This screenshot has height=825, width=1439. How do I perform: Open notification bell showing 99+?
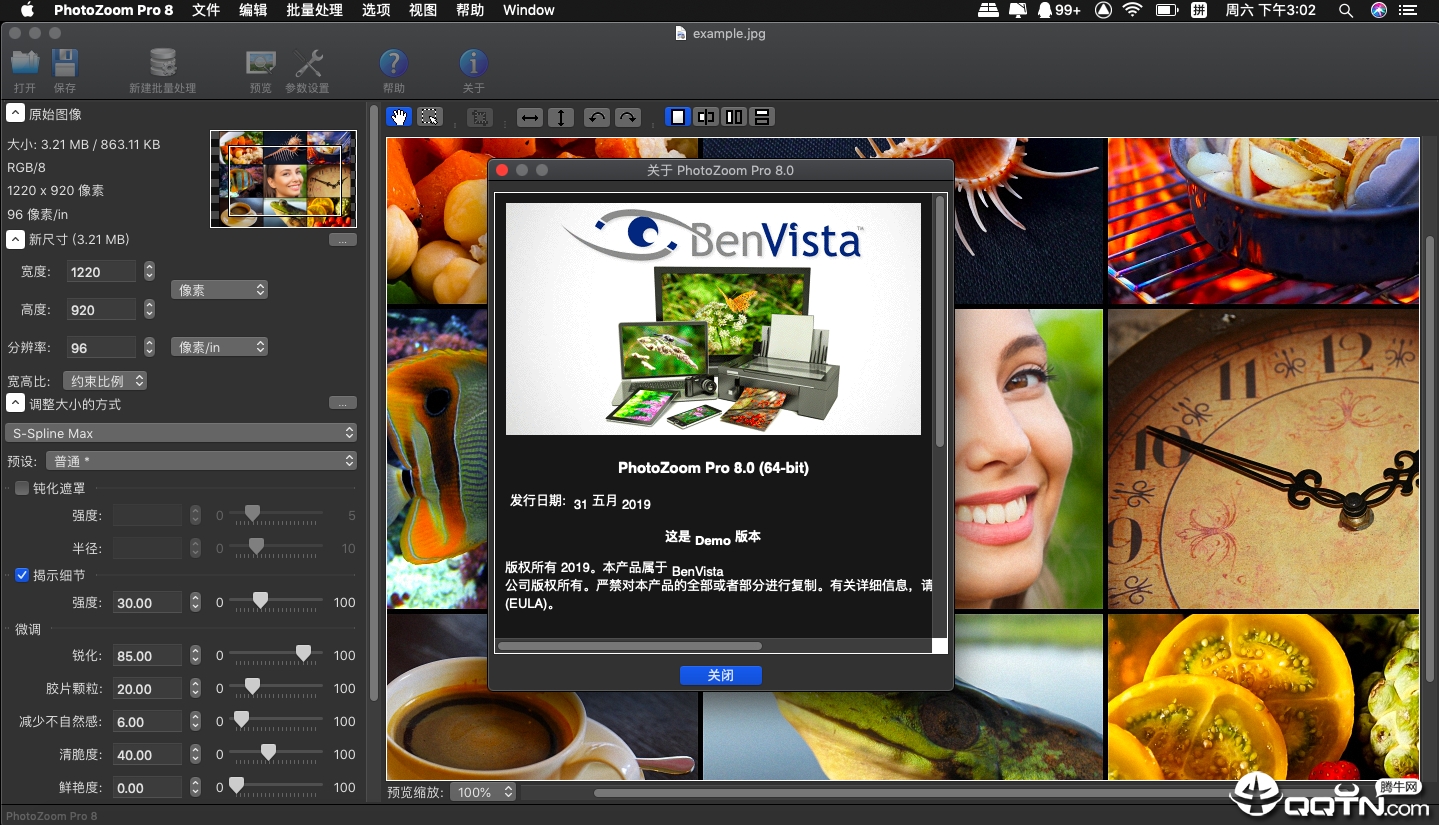point(1059,10)
